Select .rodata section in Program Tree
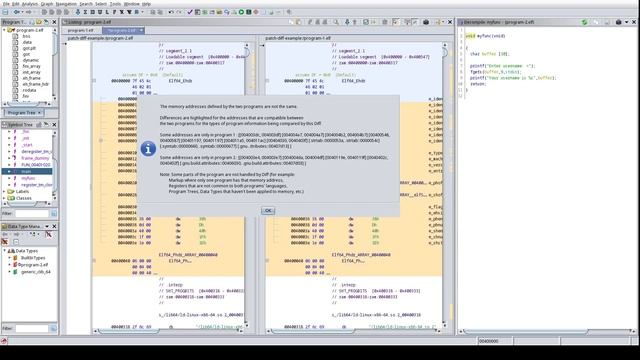 [x=29, y=90]
